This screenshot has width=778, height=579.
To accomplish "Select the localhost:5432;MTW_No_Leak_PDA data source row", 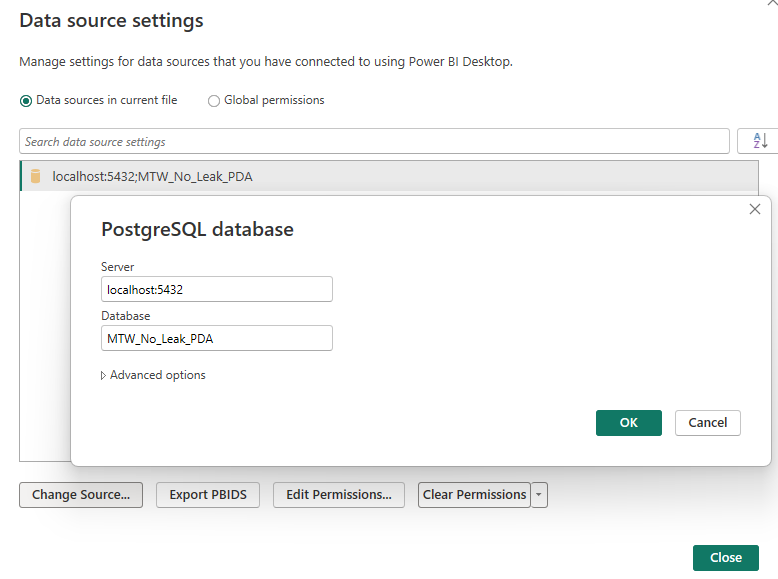I will click(x=389, y=176).
